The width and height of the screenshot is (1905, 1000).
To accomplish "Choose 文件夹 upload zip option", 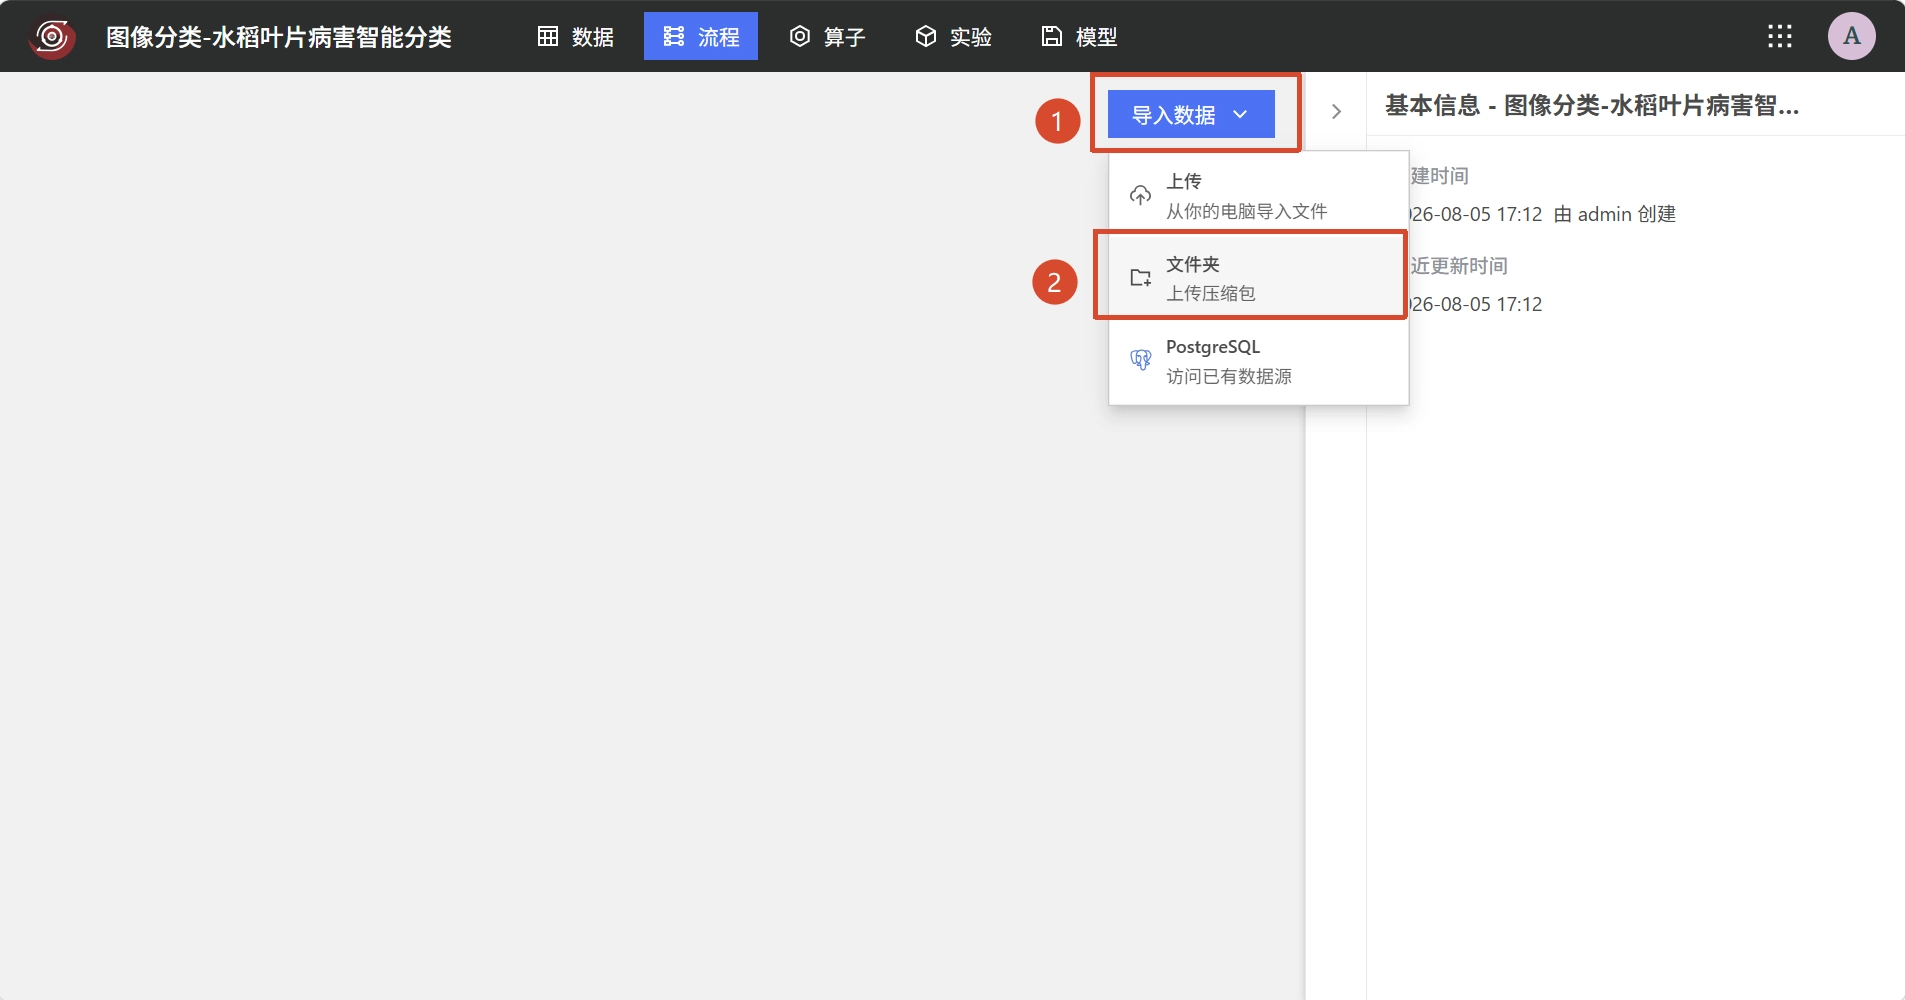I will click(1258, 278).
